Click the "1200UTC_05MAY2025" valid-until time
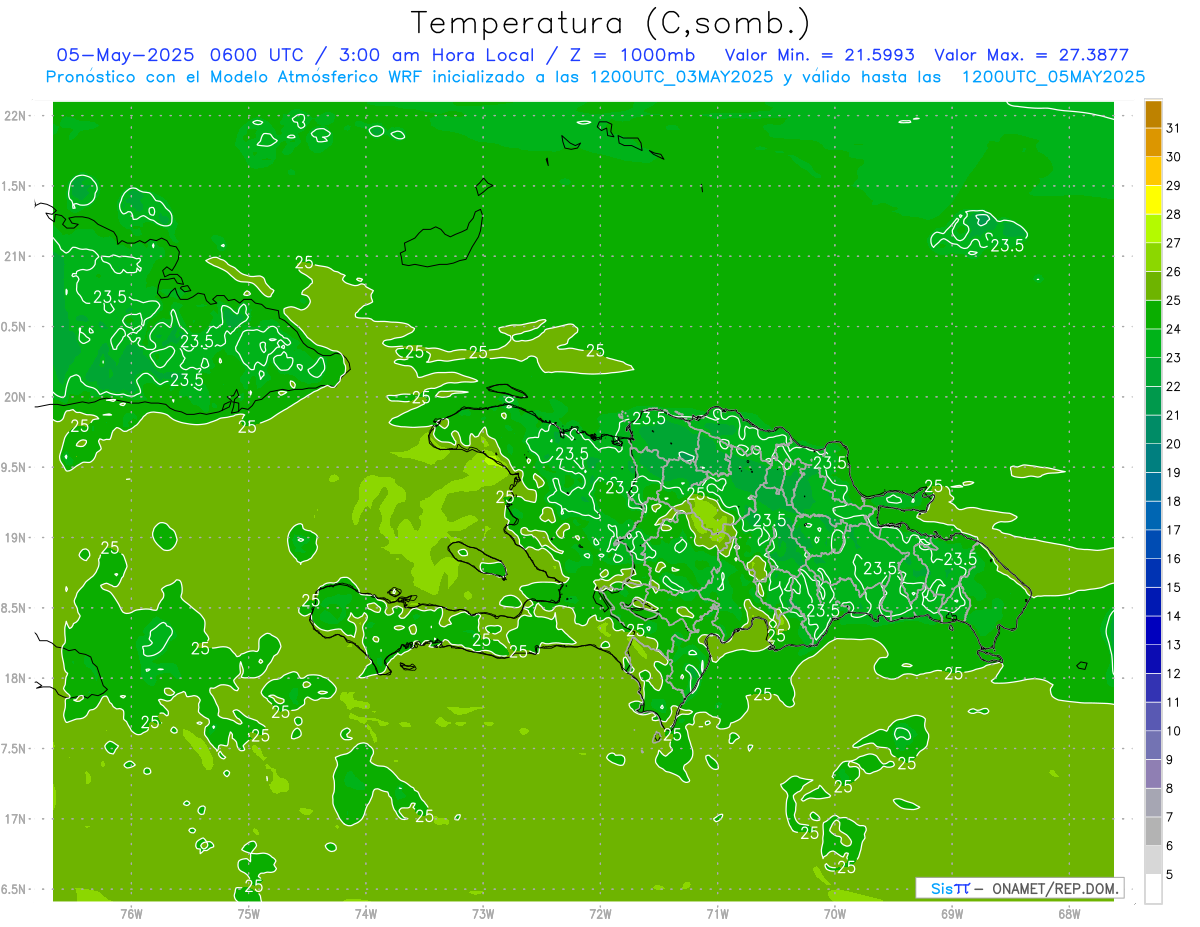This screenshot has height=927, width=1200. click(1054, 77)
